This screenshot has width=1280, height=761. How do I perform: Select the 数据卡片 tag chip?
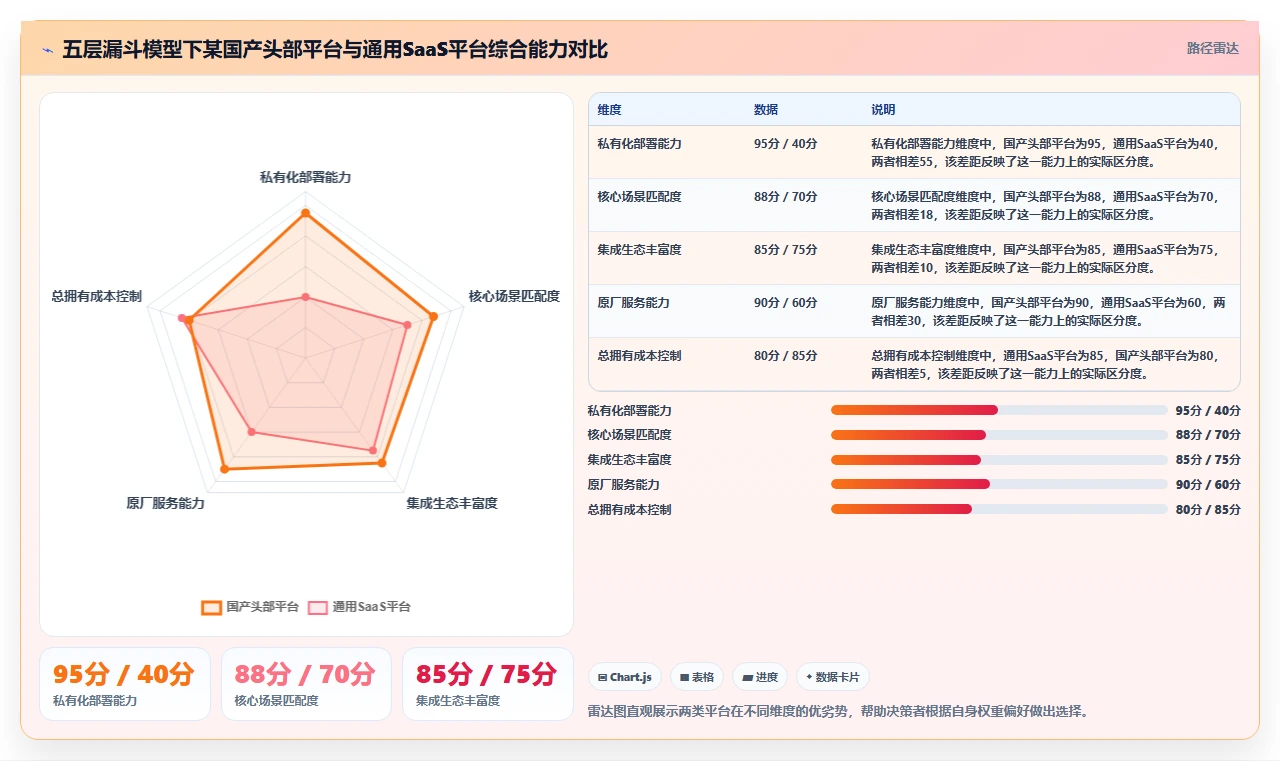[833, 677]
